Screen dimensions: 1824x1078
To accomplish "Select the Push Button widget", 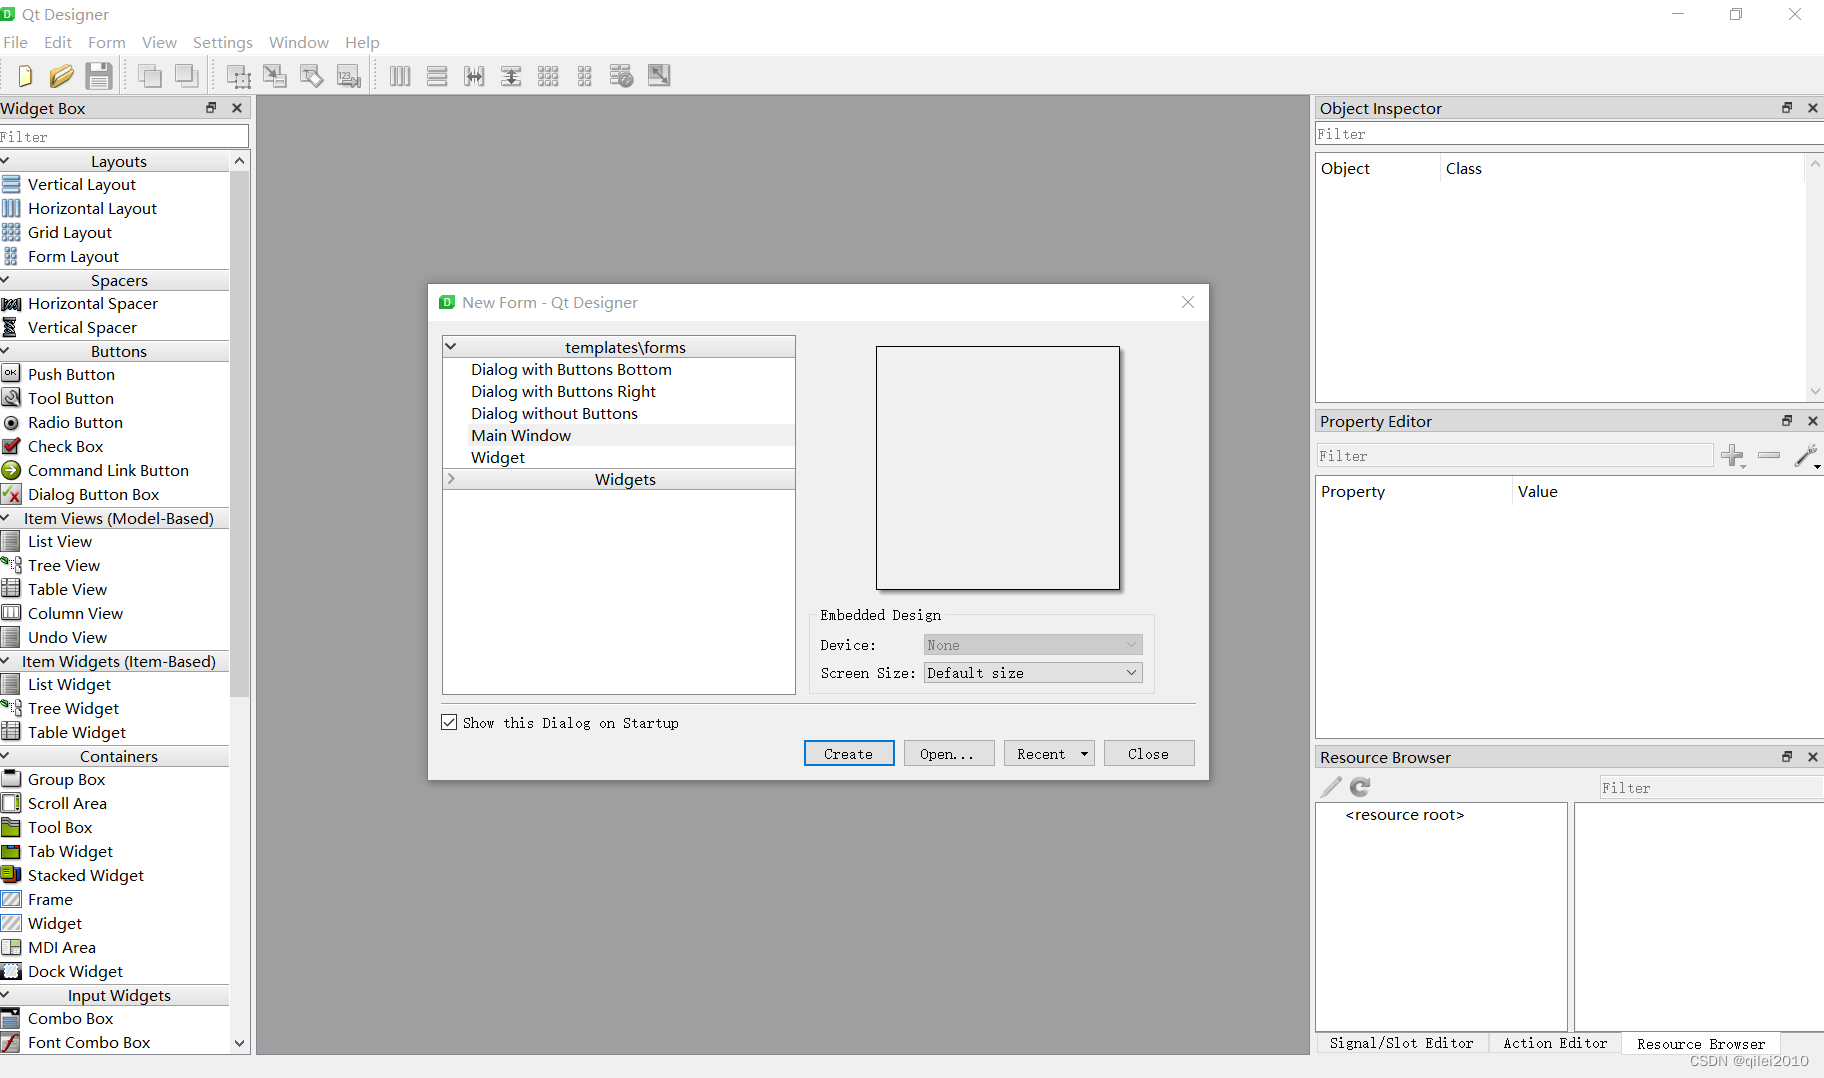I will point(71,374).
